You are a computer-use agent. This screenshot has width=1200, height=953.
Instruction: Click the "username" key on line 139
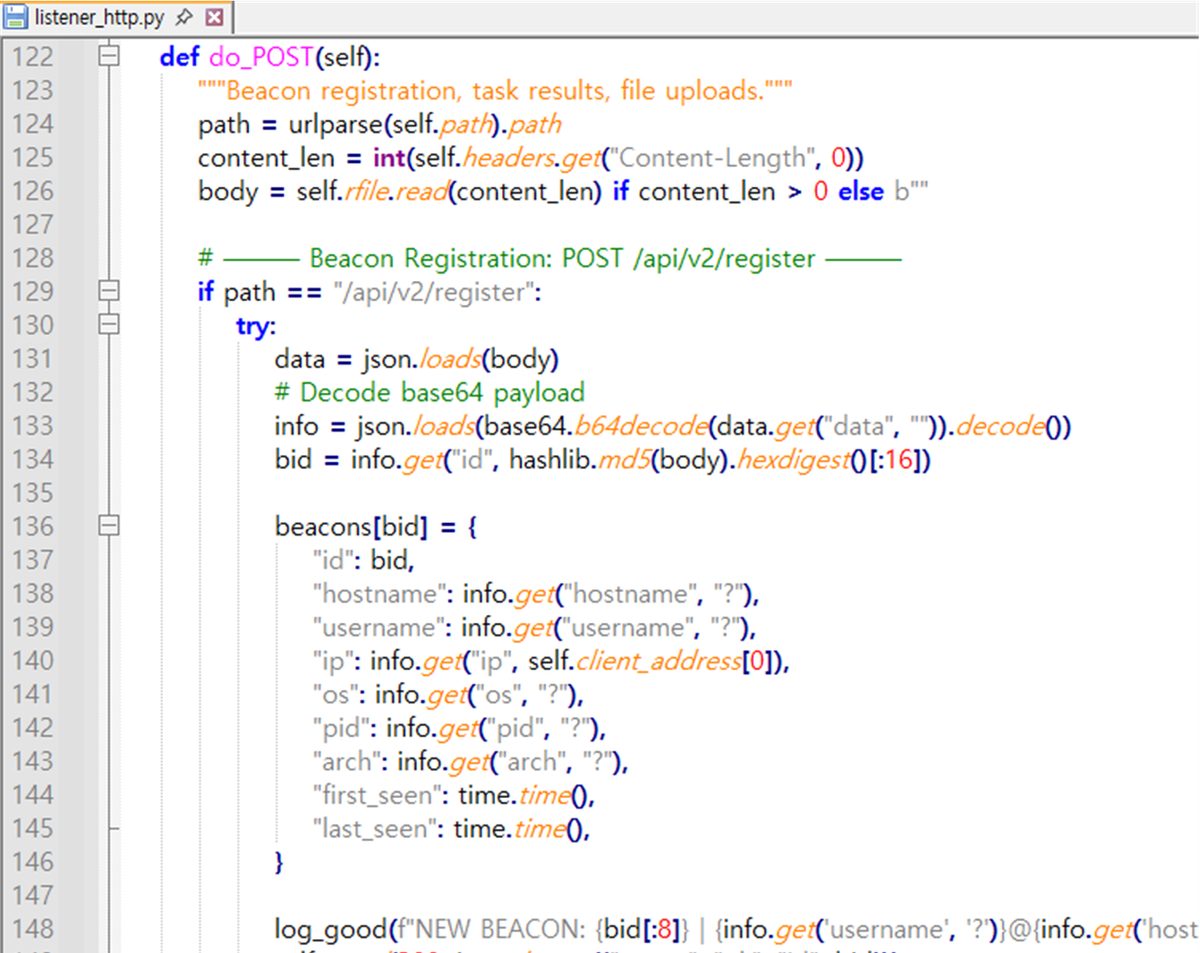click(377, 627)
